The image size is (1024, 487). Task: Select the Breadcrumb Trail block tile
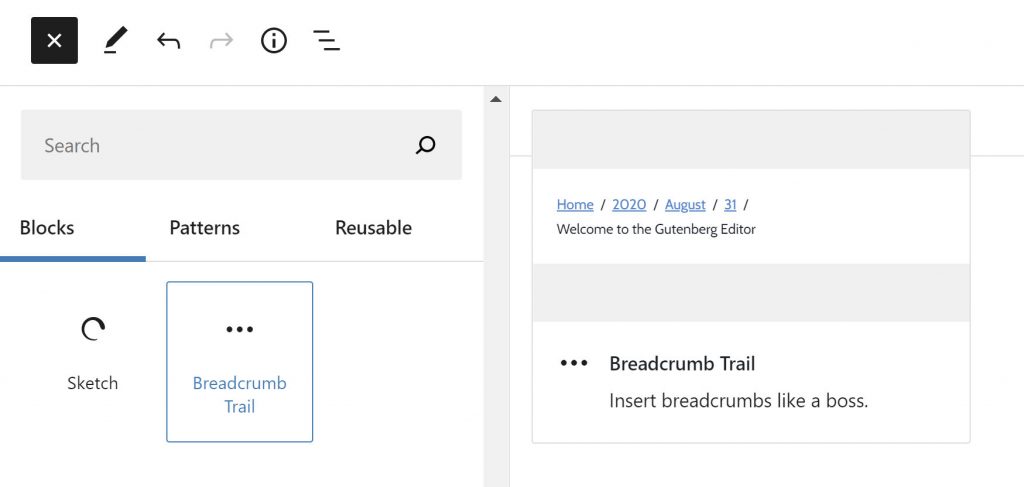click(x=240, y=362)
